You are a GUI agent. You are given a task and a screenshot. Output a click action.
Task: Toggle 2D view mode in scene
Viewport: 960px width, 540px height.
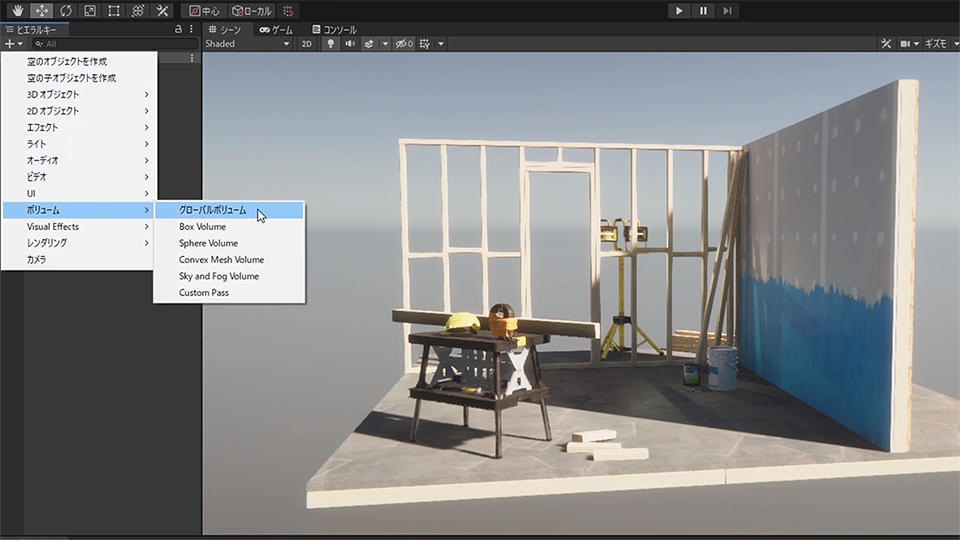point(308,44)
